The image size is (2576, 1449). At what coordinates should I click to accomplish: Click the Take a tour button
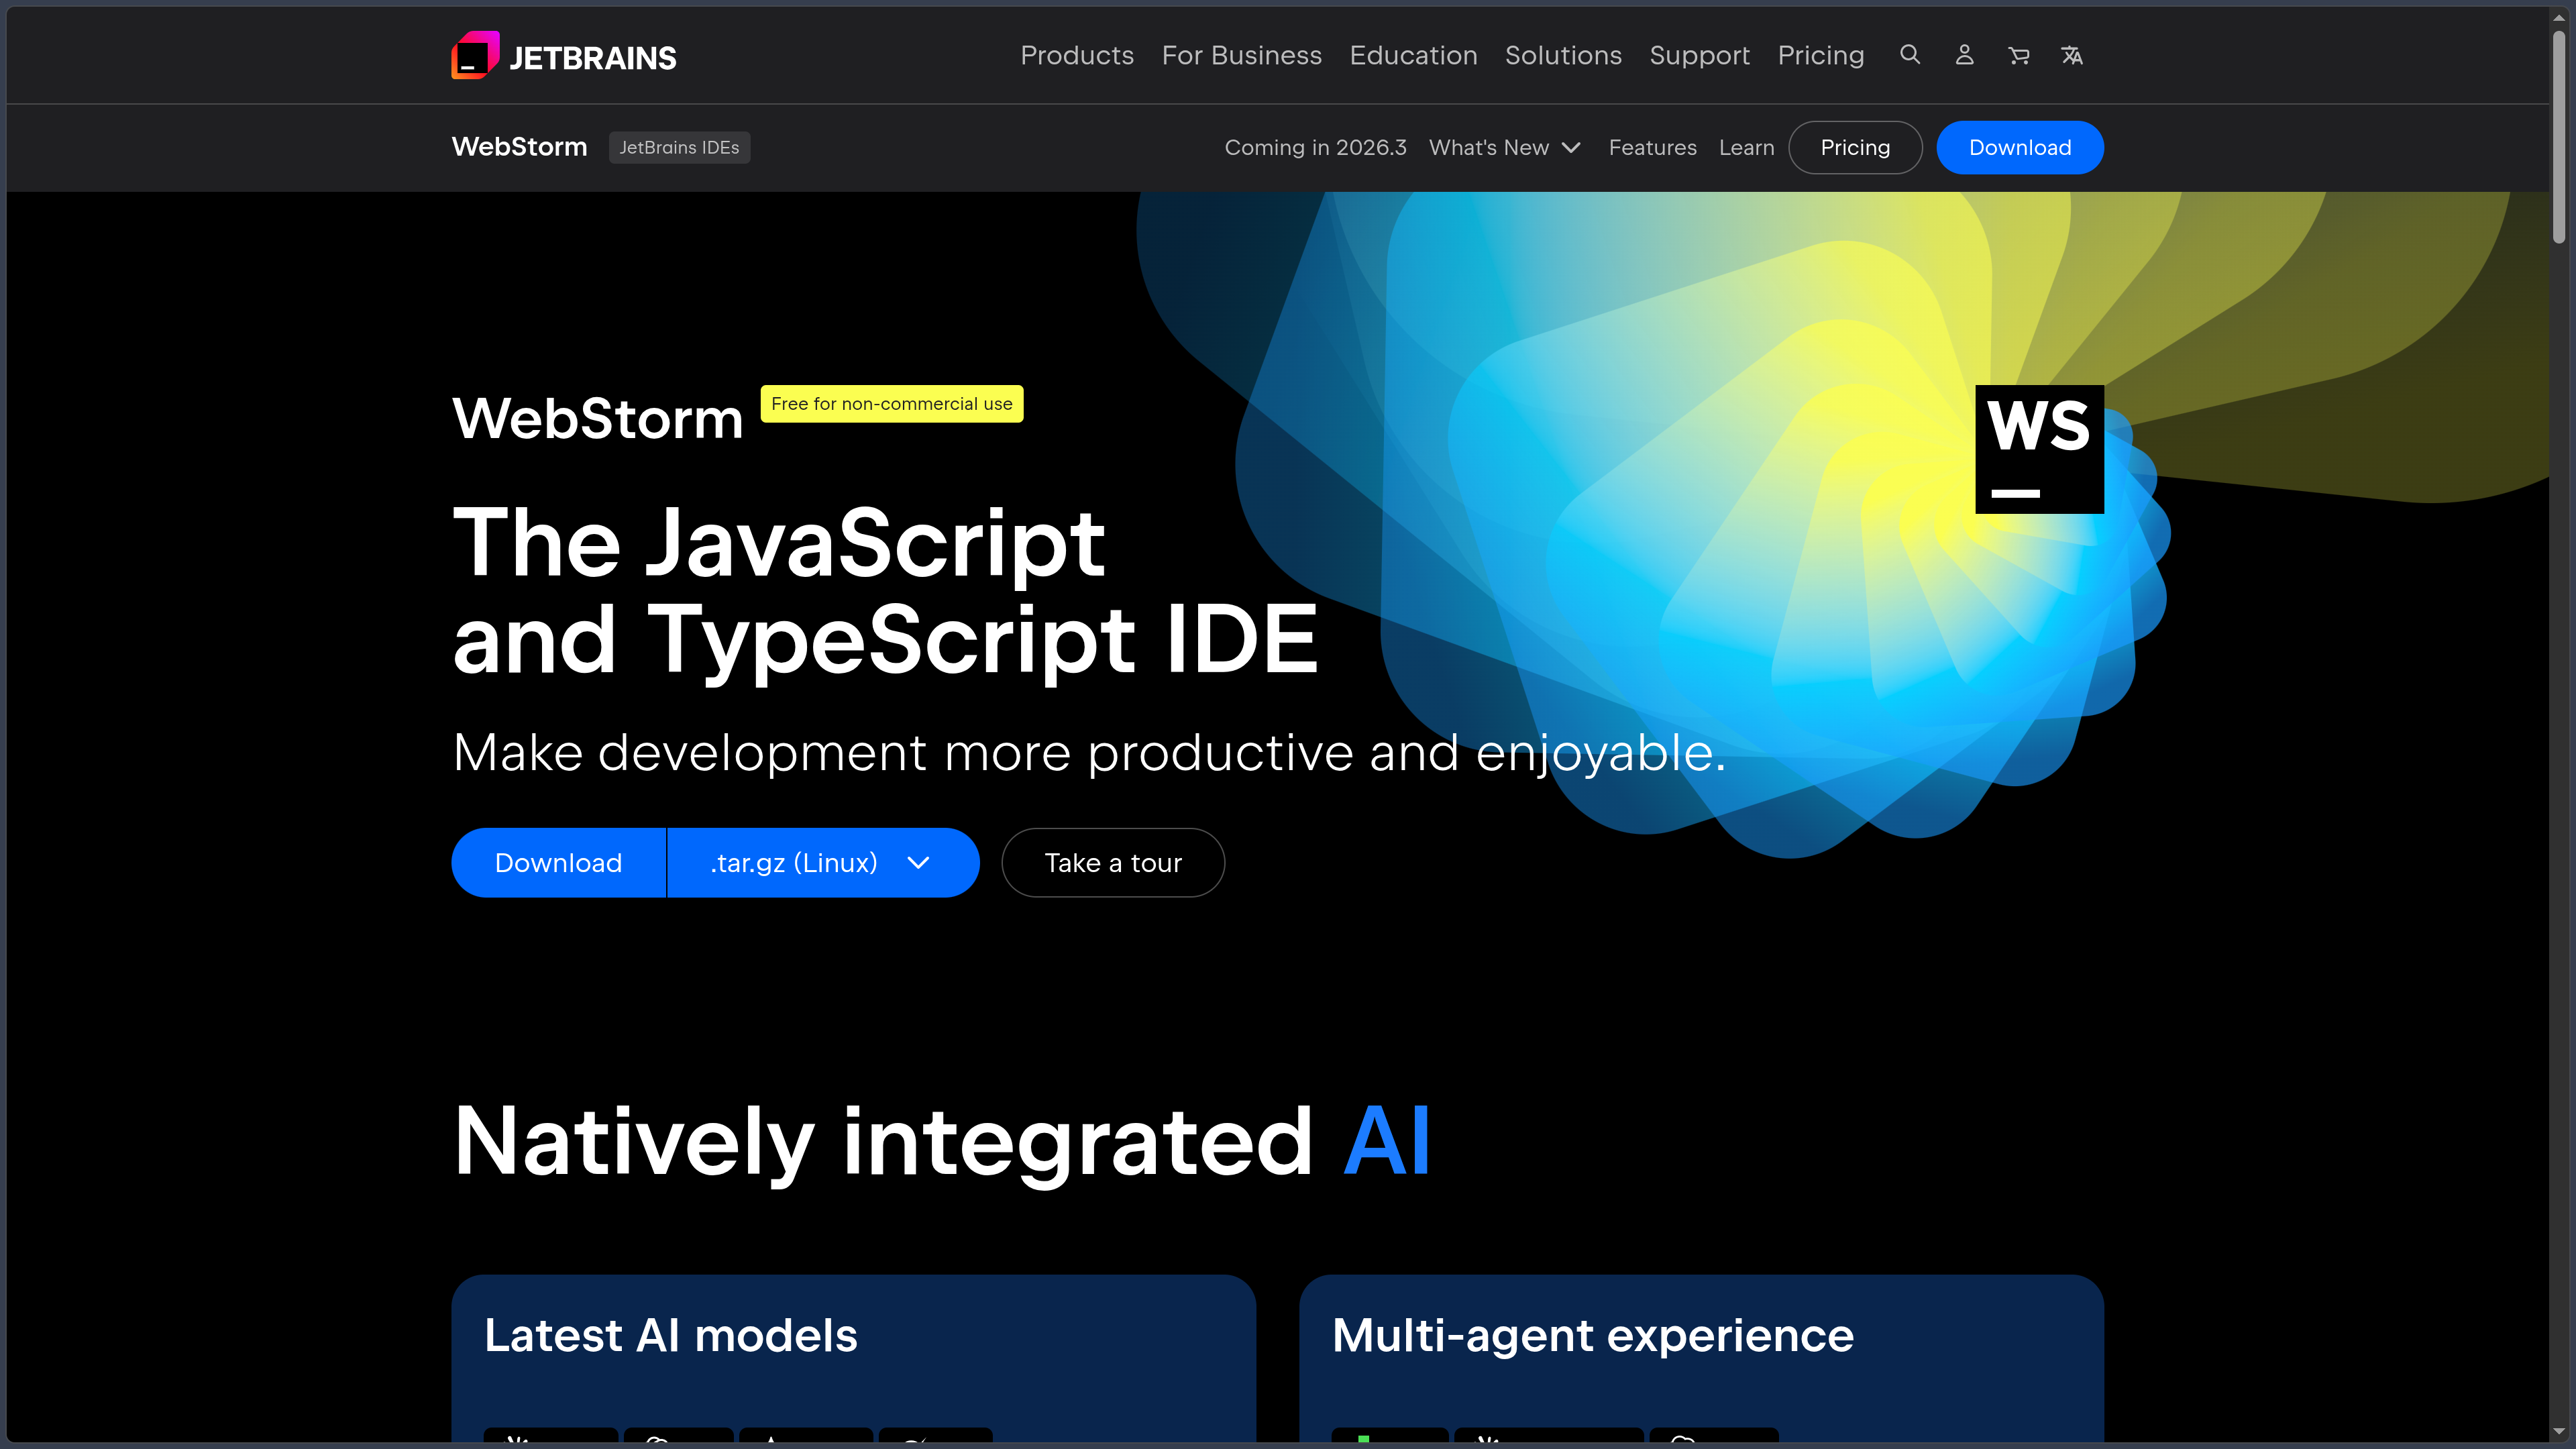(1113, 862)
